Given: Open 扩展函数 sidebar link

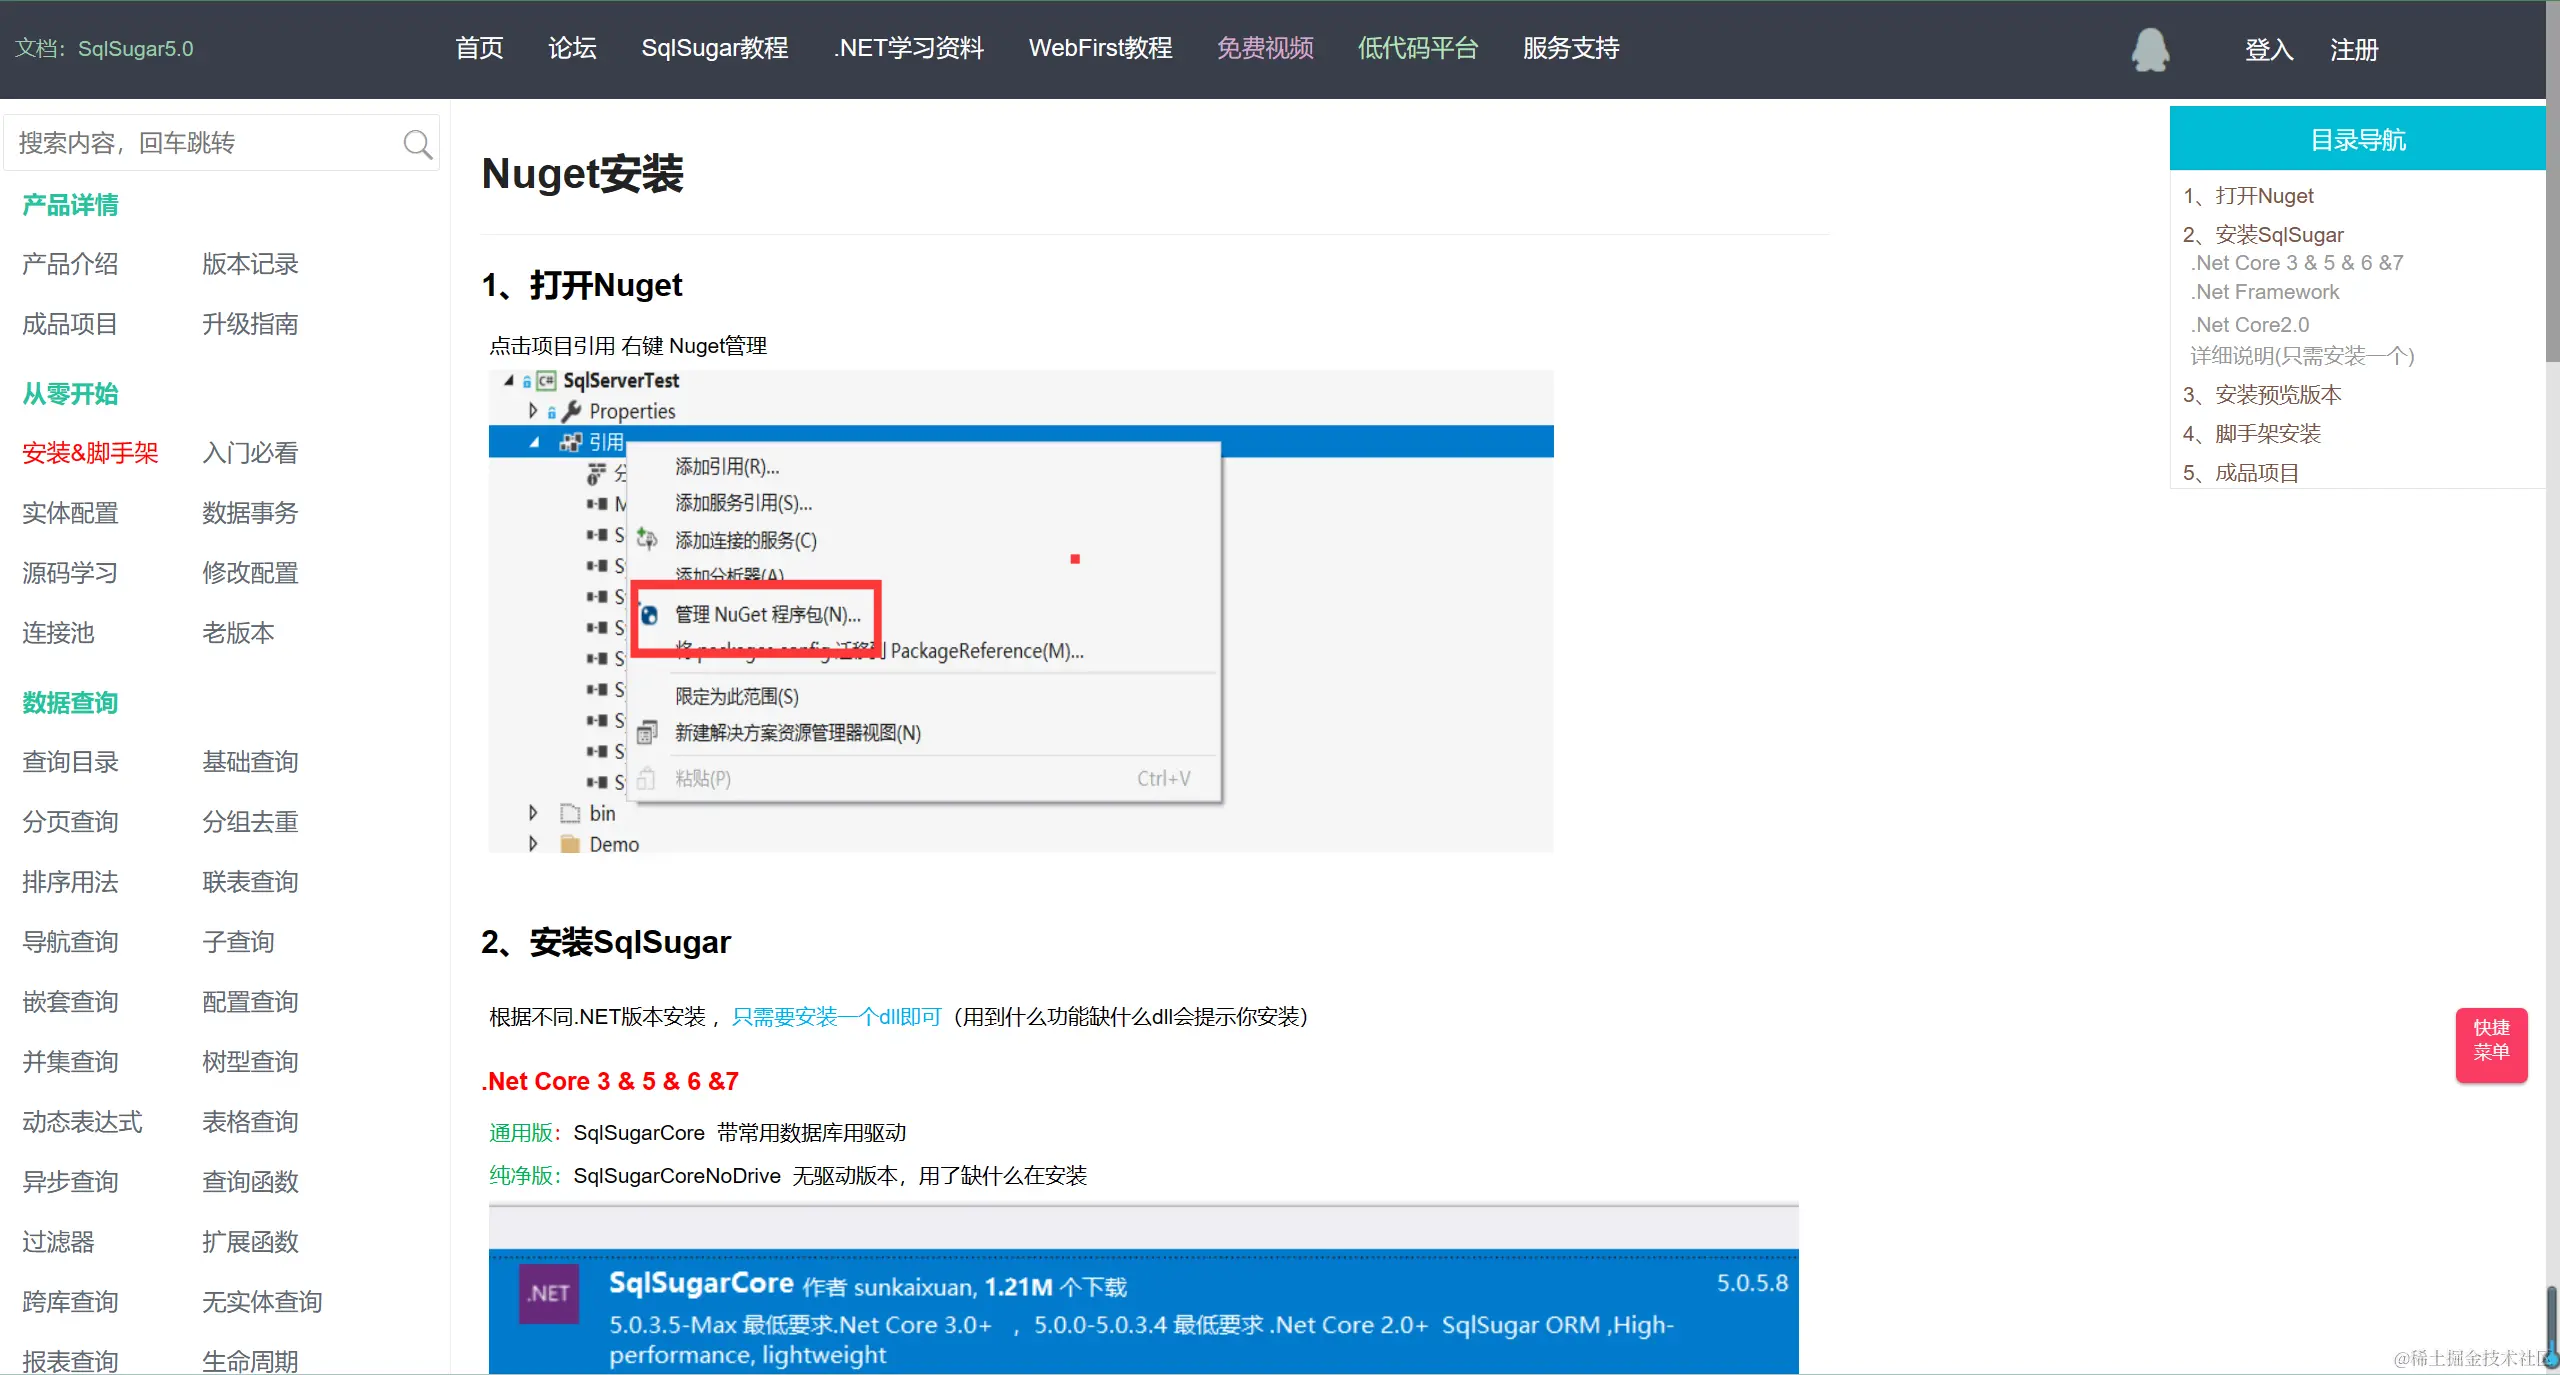Looking at the screenshot, I should pyautogui.click(x=250, y=1242).
